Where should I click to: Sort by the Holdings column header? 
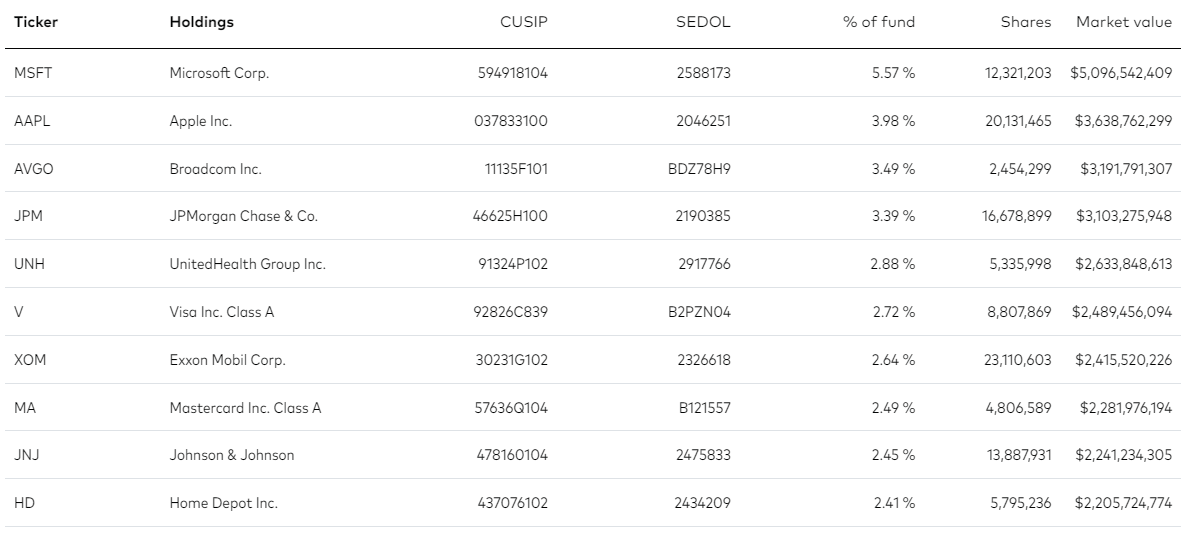click(201, 22)
